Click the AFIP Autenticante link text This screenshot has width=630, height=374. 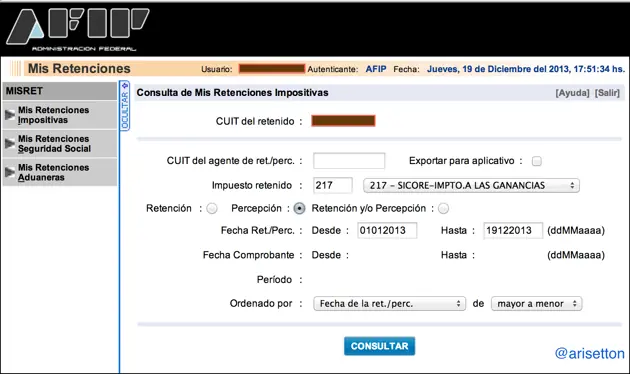click(376, 69)
